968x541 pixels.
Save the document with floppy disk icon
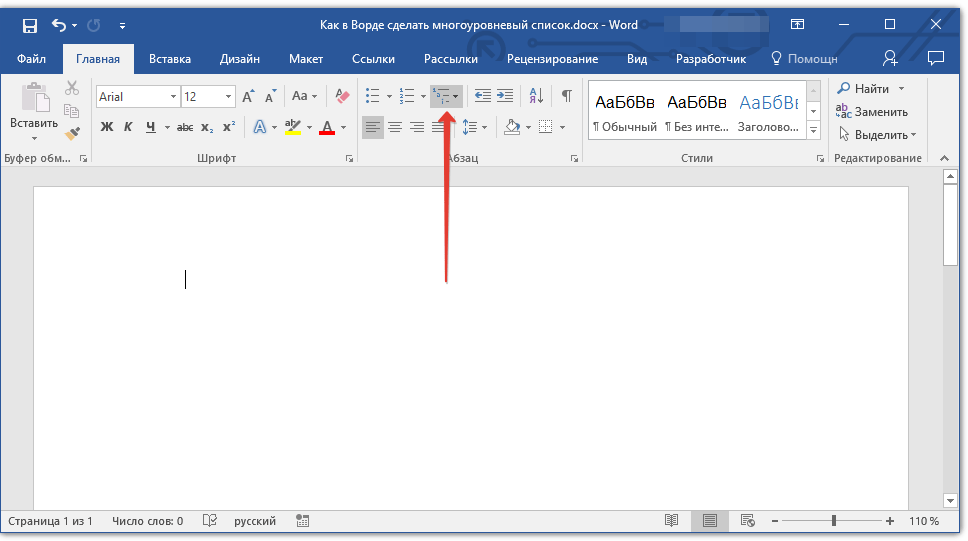30,25
